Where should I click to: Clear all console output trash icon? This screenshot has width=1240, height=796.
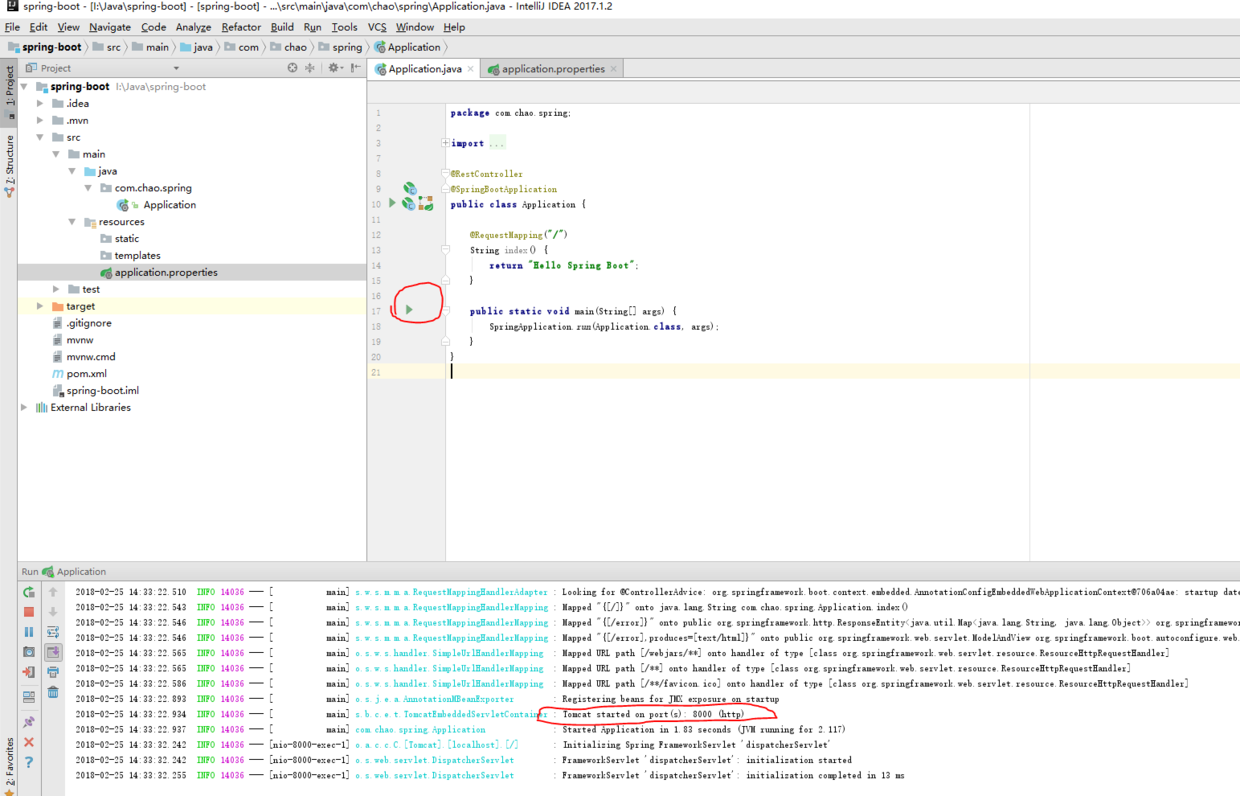tap(53, 692)
